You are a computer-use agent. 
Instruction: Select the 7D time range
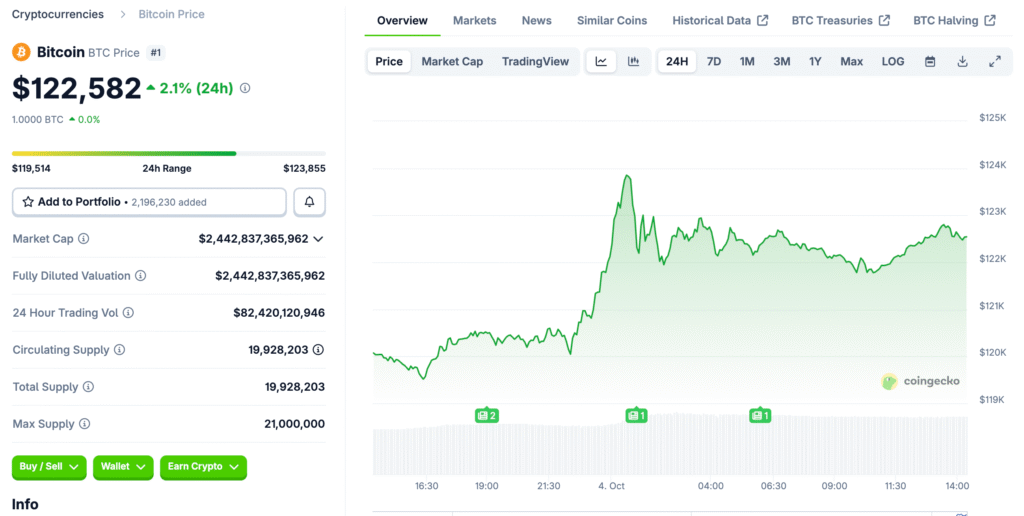coord(714,61)
